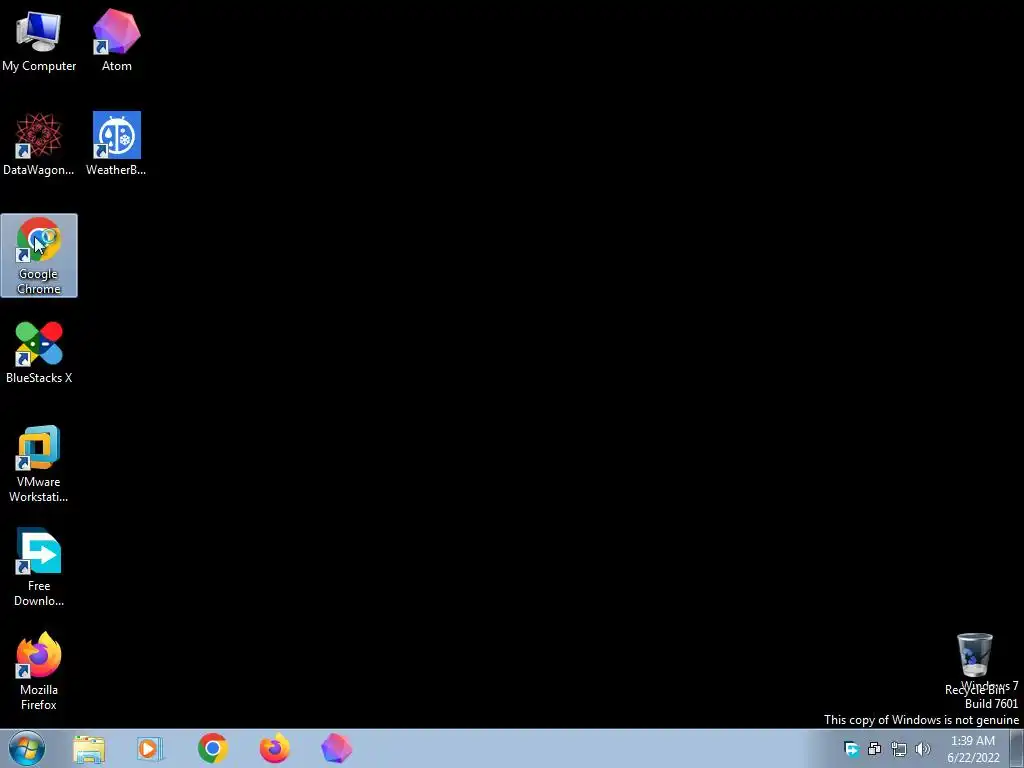Select the WeatherBug desktop shortcut
This screenshot has width=1024, height=768.
(116, 144)
